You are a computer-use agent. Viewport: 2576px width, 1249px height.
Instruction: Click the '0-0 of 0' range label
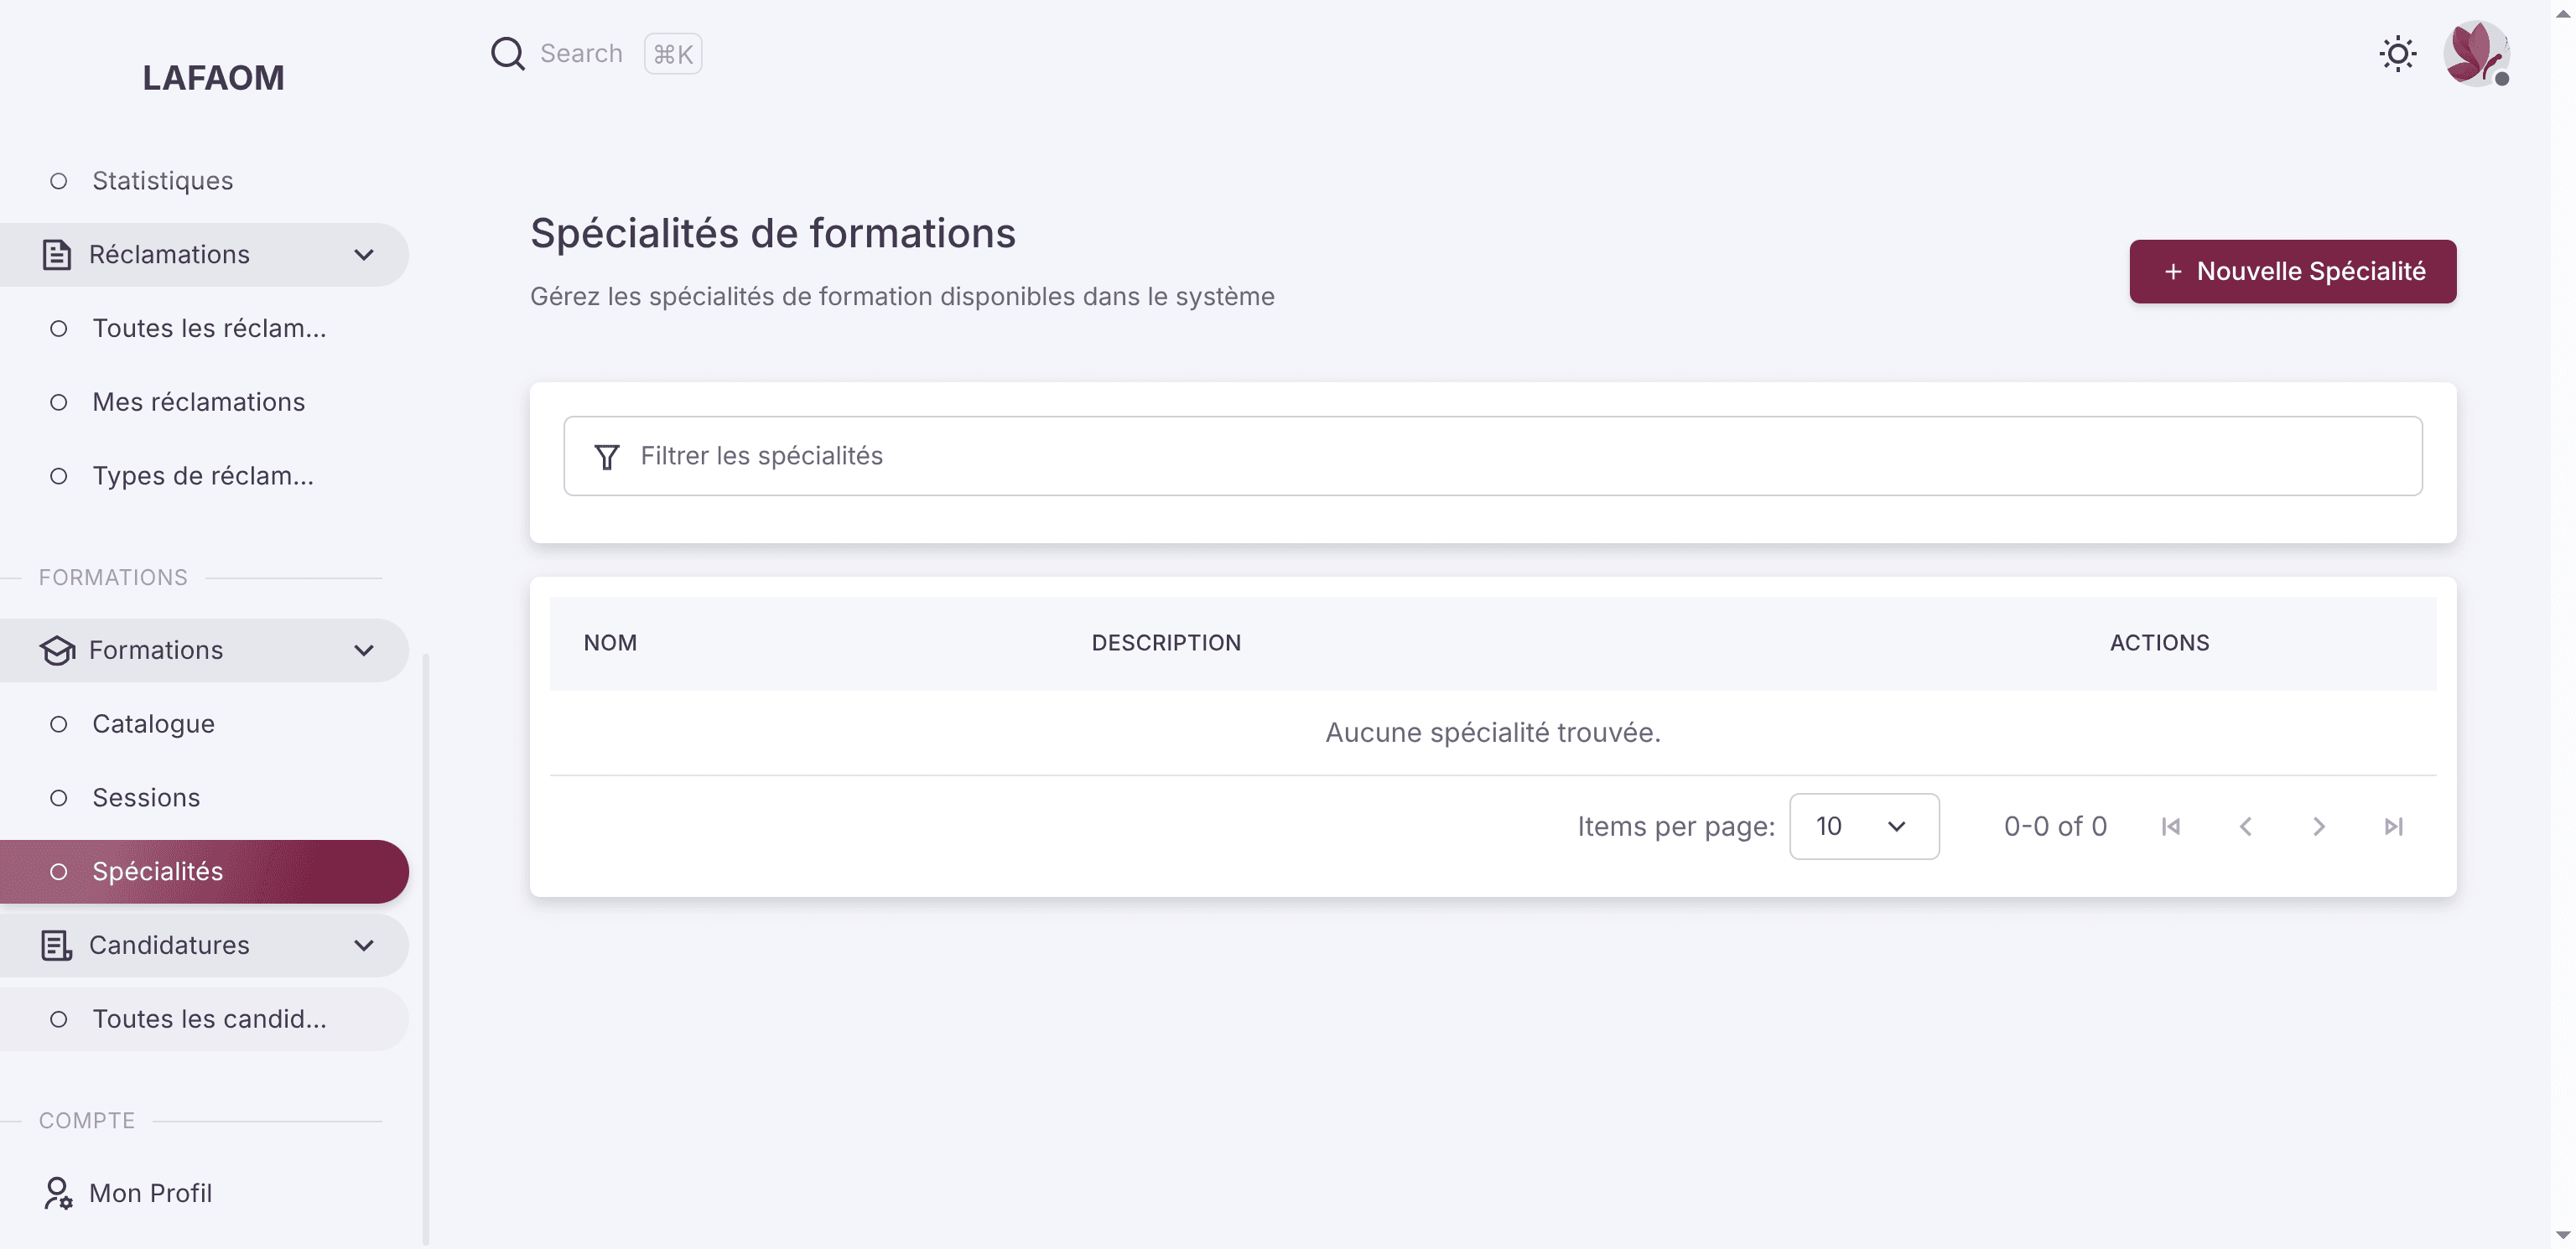[2055, 827]
